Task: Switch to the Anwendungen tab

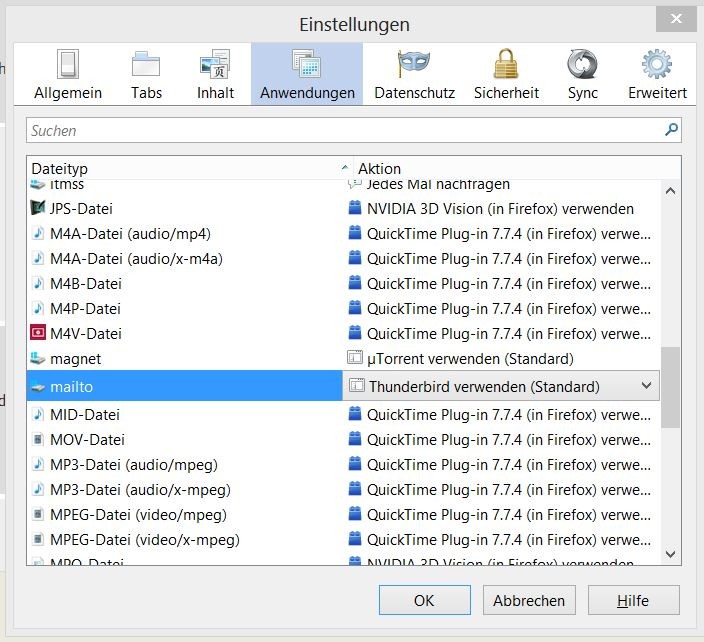Action: 307,75
